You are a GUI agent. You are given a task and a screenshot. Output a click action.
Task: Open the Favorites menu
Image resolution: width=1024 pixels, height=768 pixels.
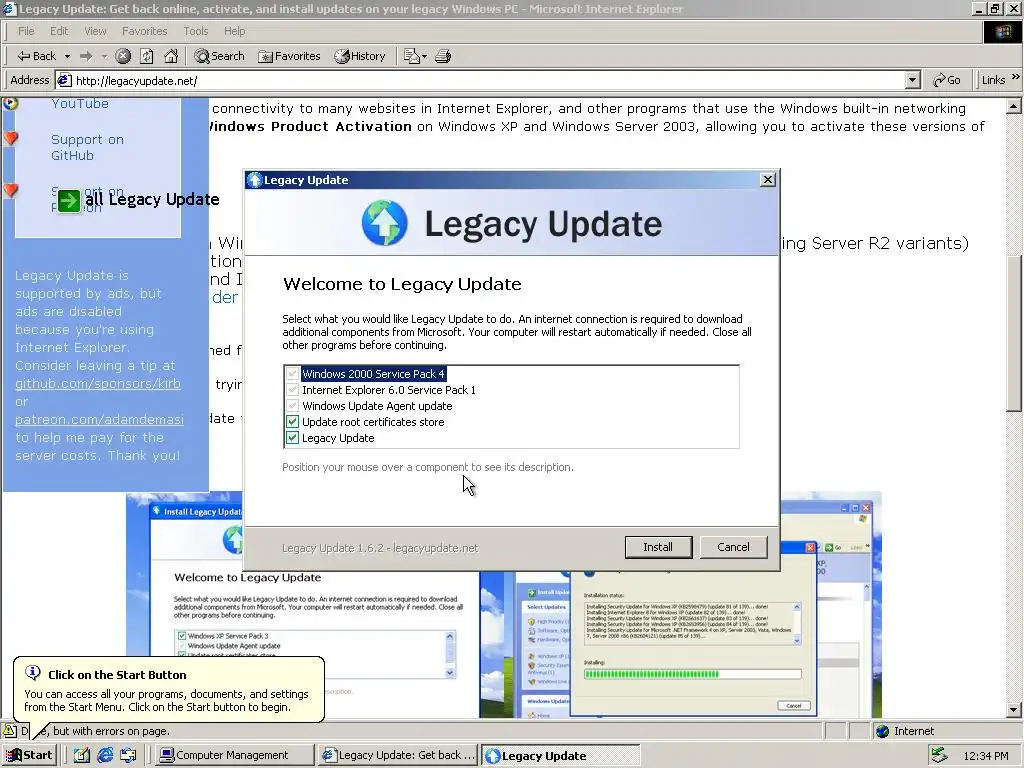pyautogui.click(x=144, y=31)
